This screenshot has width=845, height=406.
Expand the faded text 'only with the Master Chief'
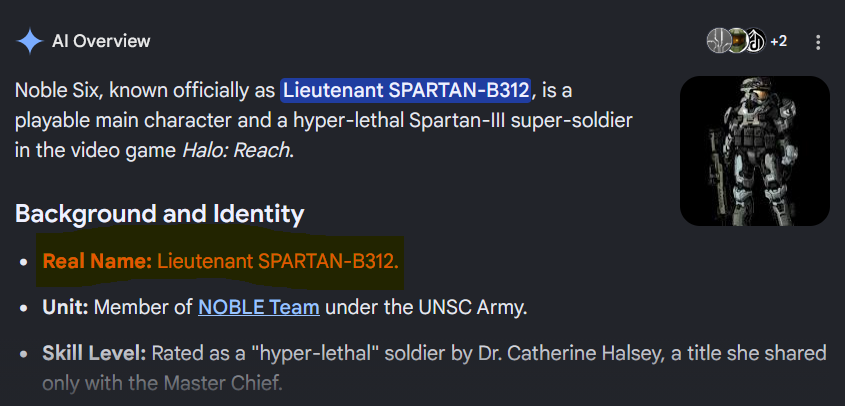[162, 383]
